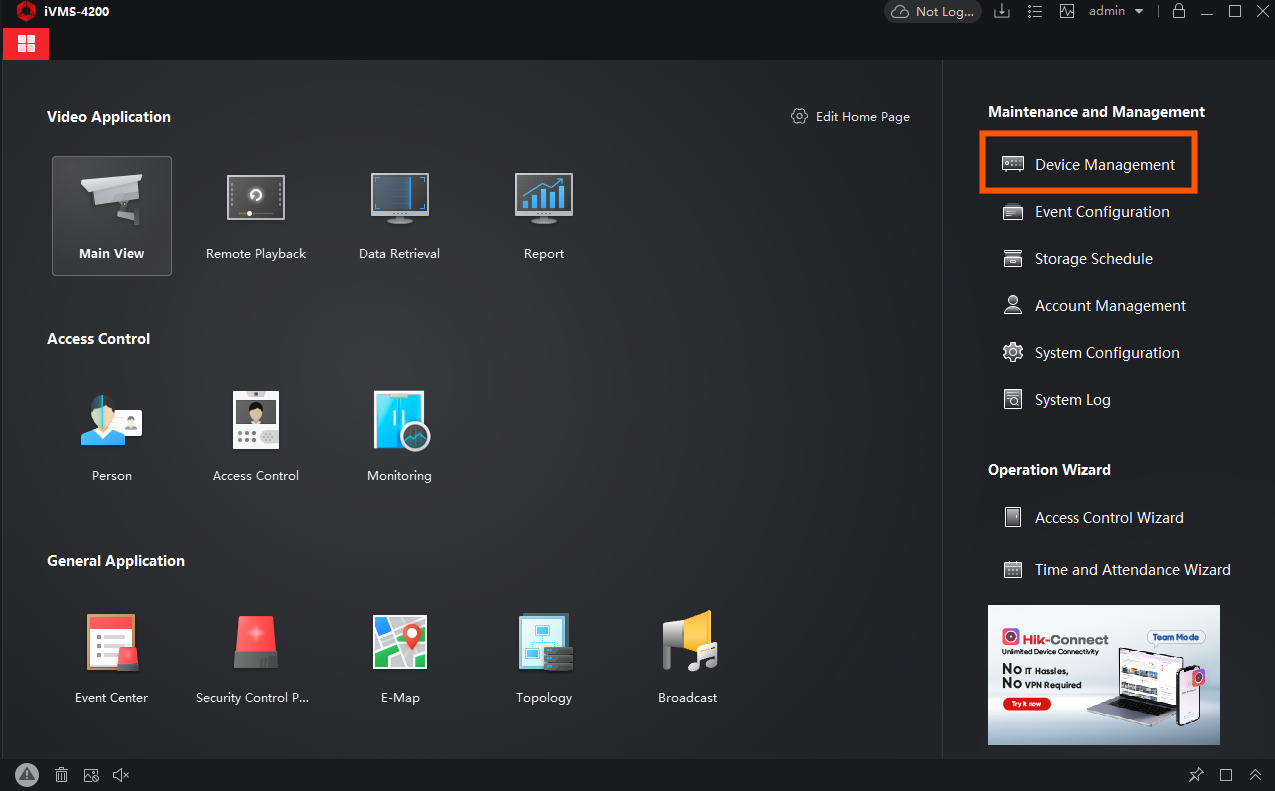Viewport: 1275px width, 791px height.
Task: Click Edit Home Page
Action: click(x=850, y=117)
